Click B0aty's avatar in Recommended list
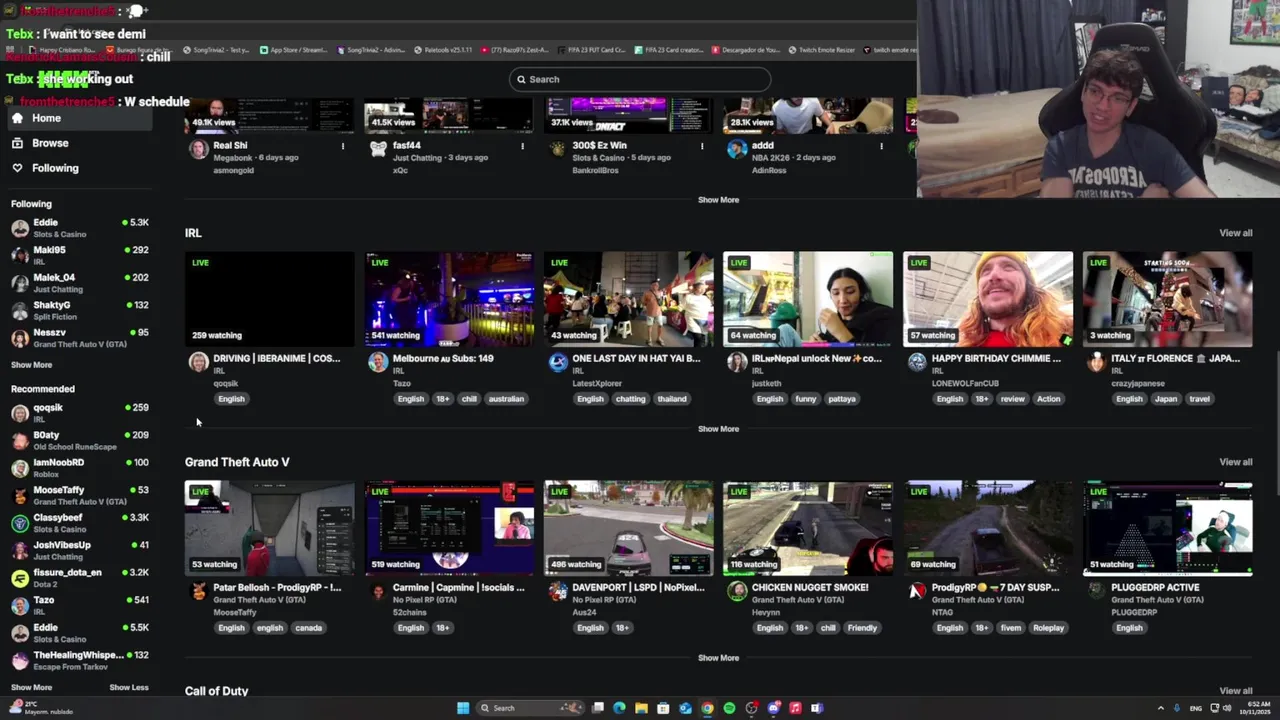Screen dimensions: 1280x720 20,440
